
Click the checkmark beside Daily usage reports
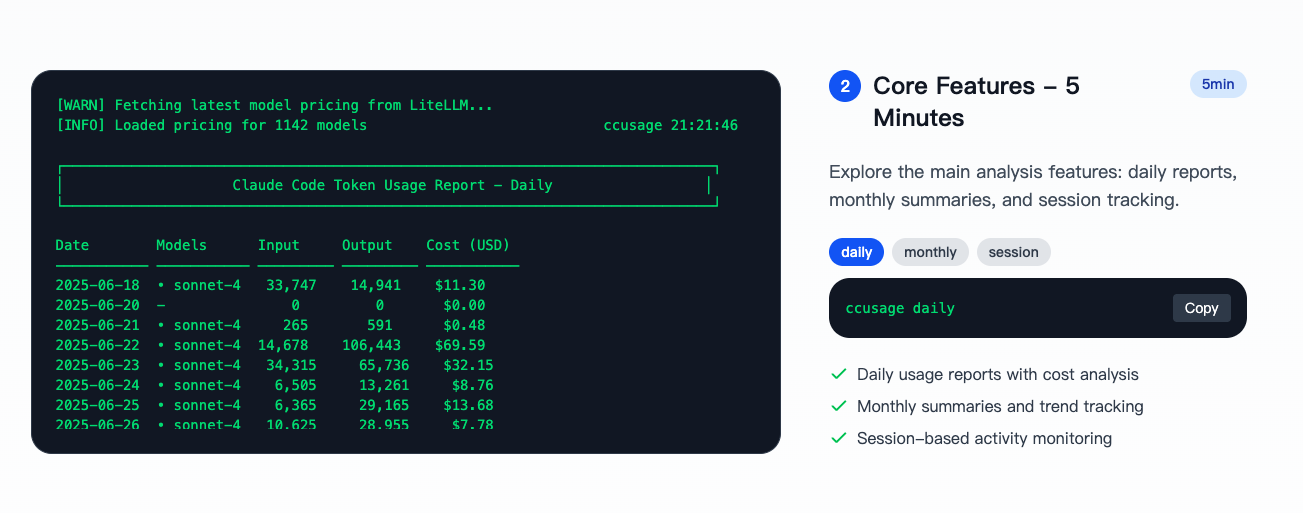[839, 374]
